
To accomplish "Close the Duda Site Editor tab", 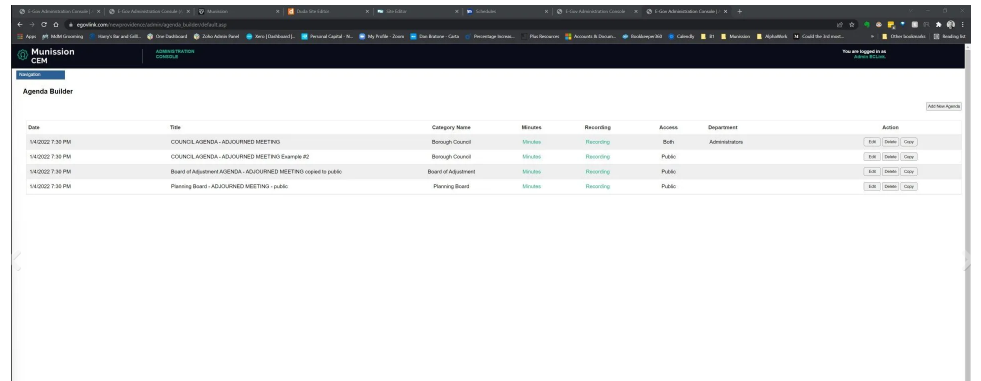I will pos(367,11).
